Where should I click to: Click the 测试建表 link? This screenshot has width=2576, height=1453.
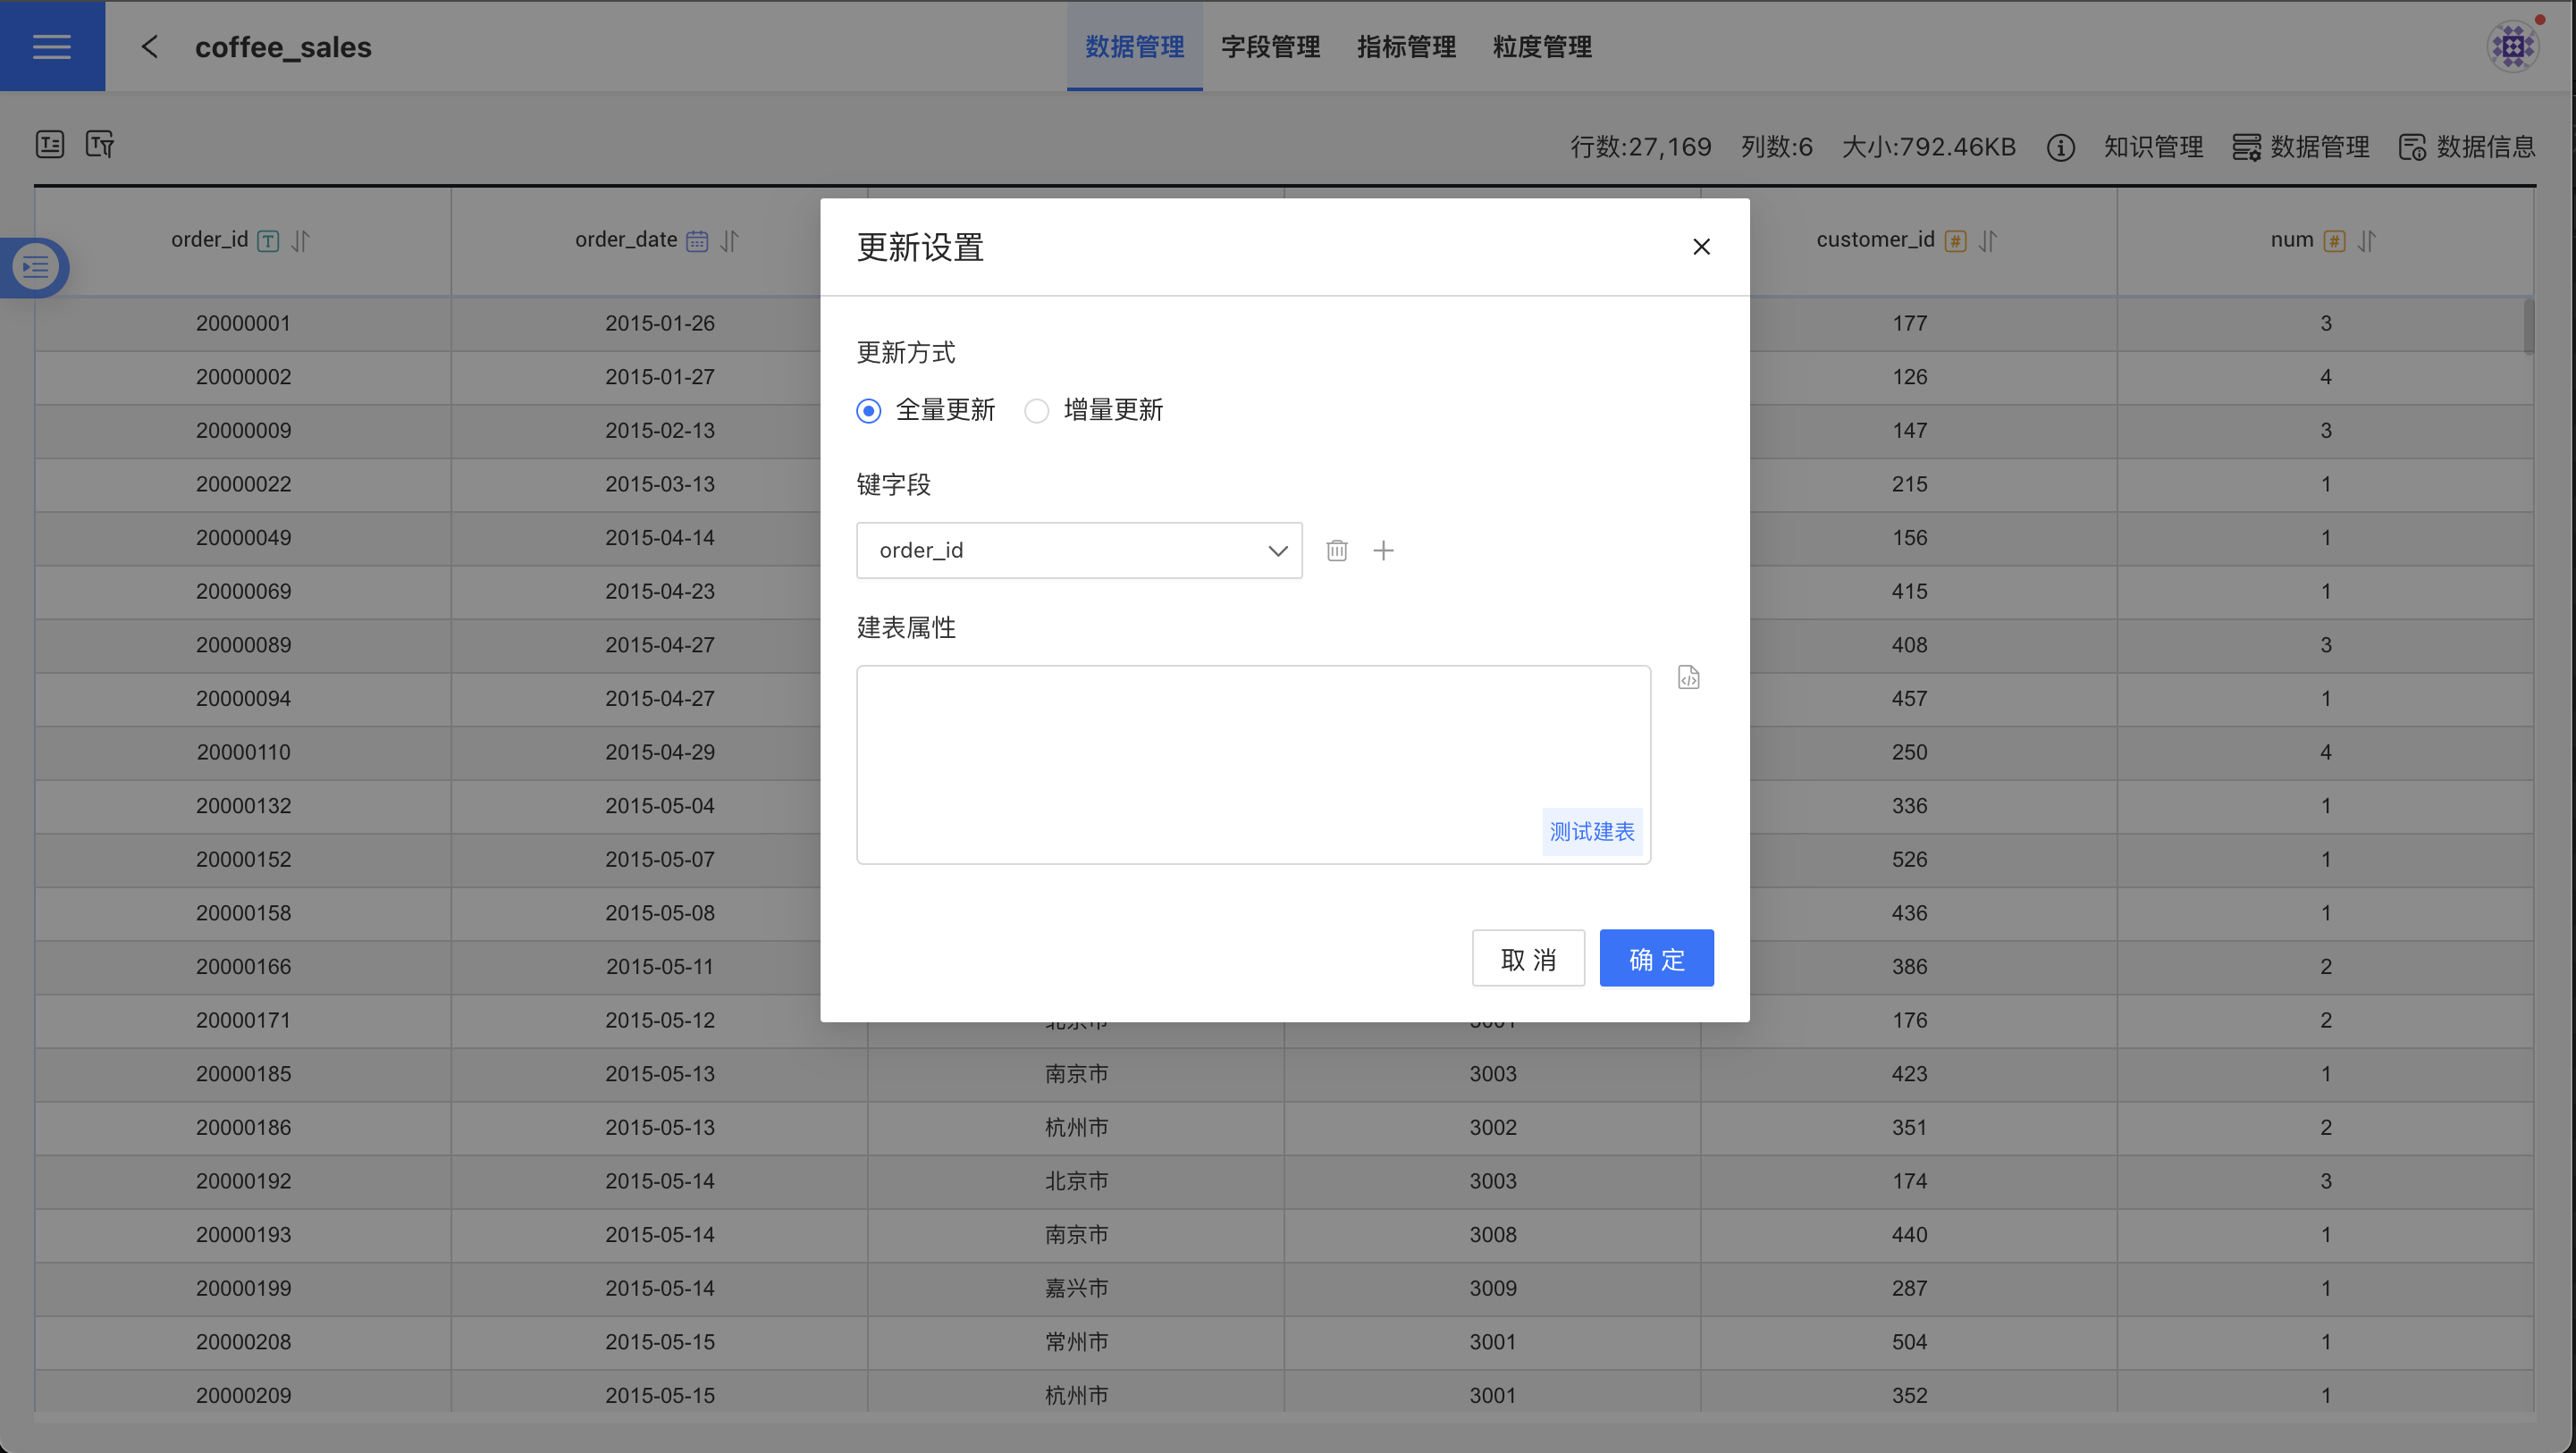(1591, 831)
